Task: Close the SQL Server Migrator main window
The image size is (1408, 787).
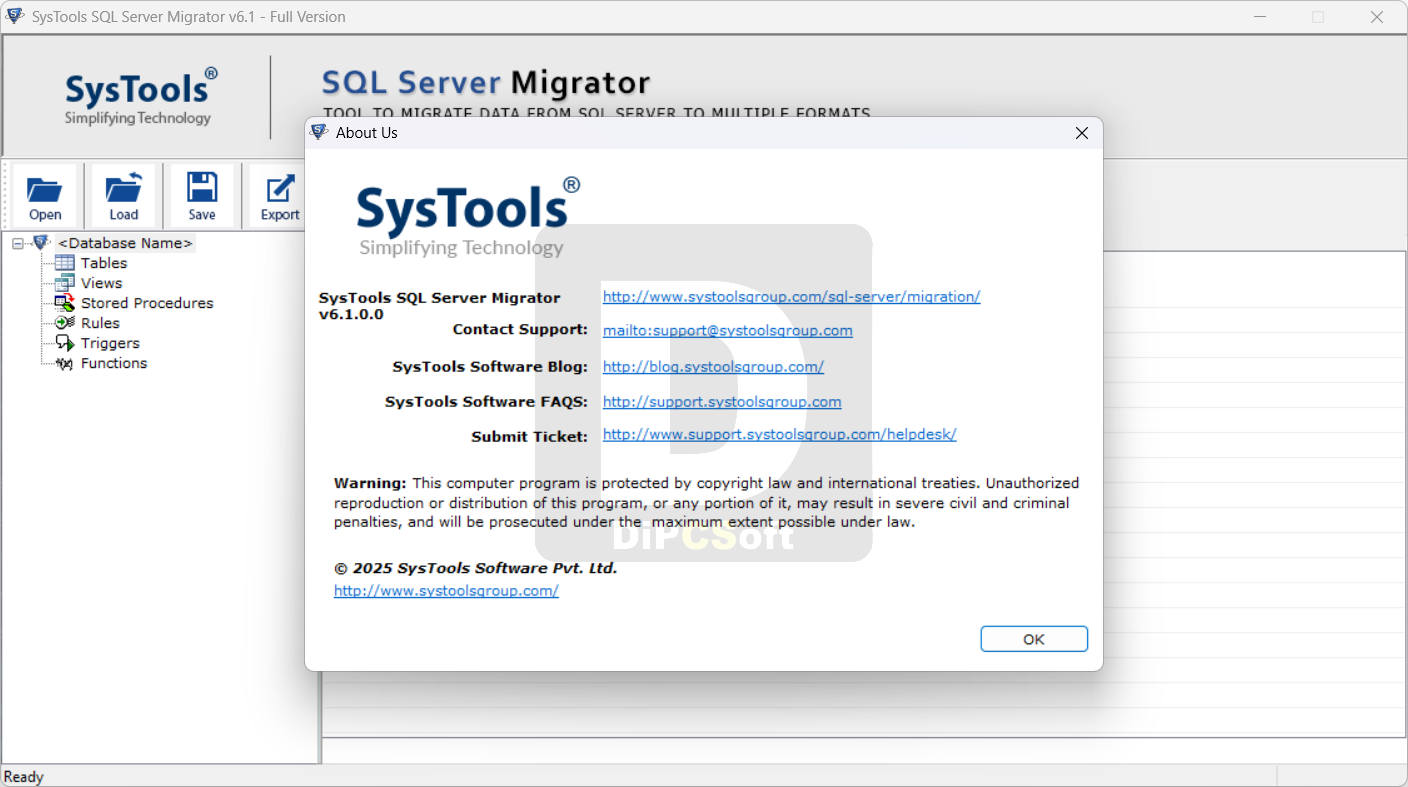Action: pyautogui.click(x=1377, y=17)
